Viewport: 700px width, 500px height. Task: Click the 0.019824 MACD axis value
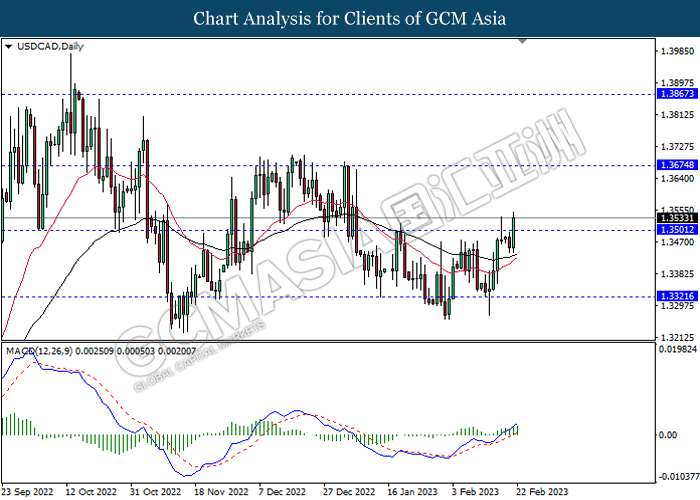point(678,349)
